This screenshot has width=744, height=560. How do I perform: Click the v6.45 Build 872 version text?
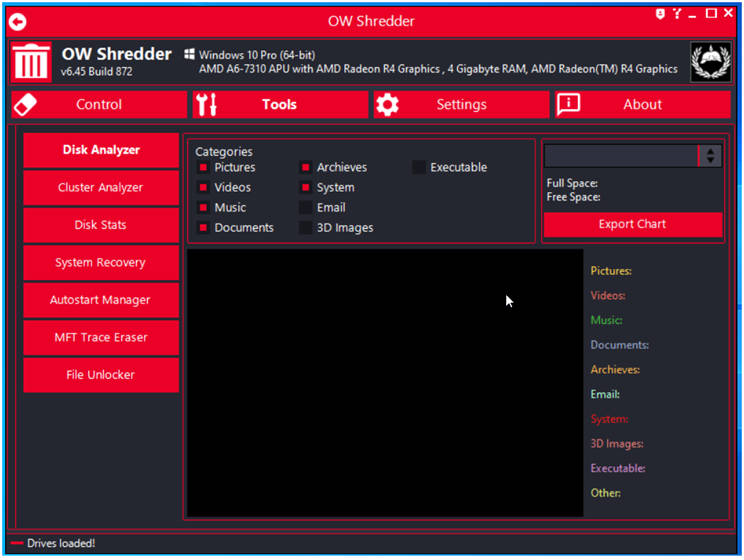tap(97, 72)
